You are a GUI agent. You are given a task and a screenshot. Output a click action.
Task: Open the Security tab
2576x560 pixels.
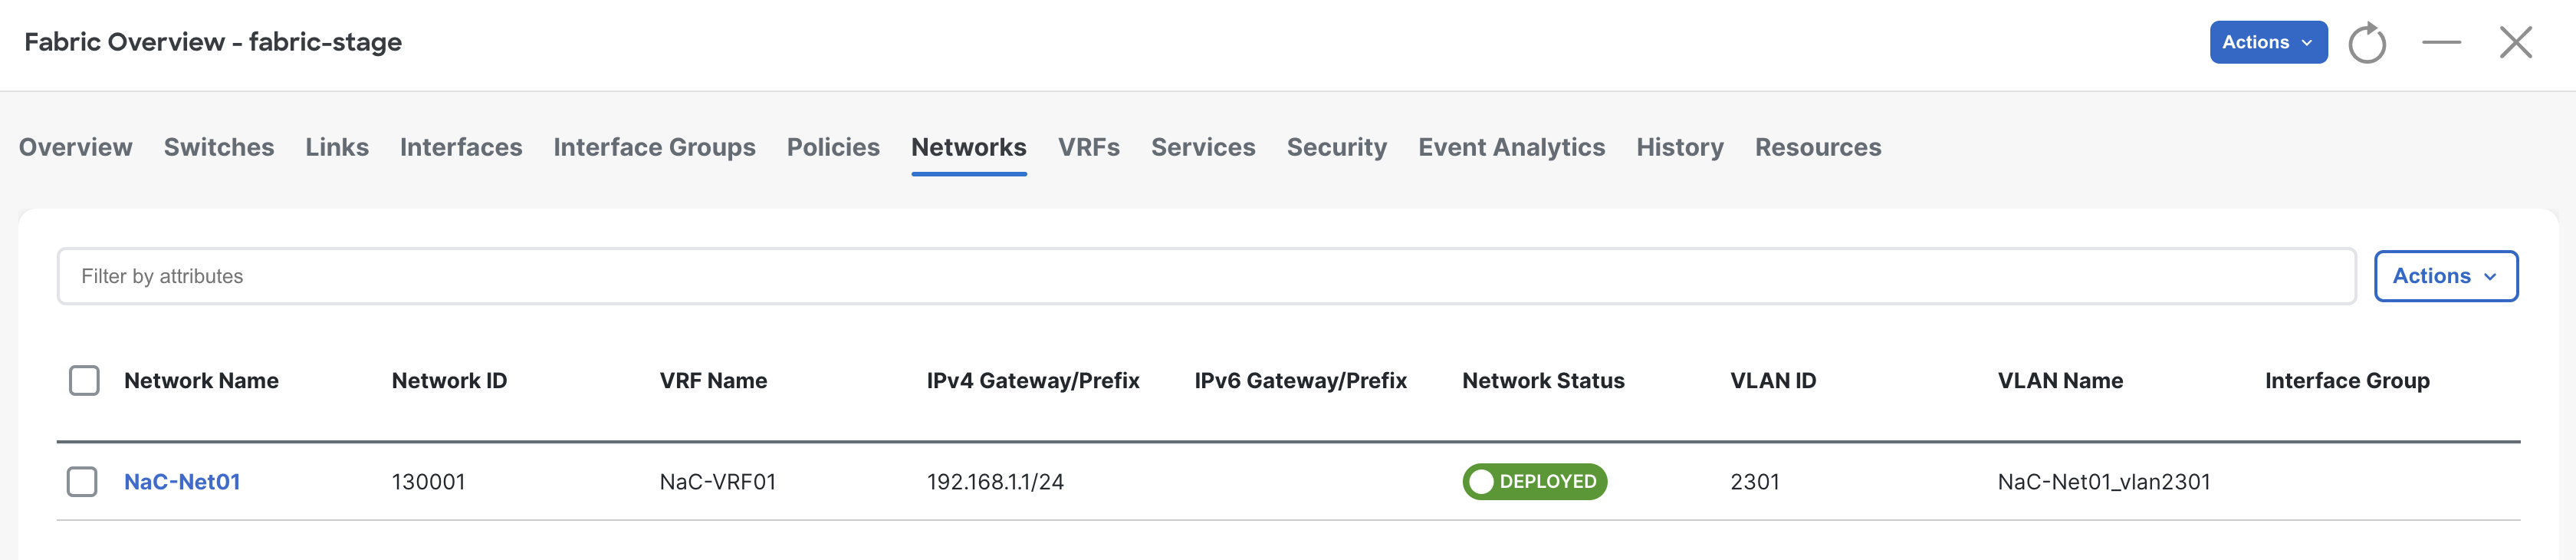pyautogui.click(x=1336, y=147)
